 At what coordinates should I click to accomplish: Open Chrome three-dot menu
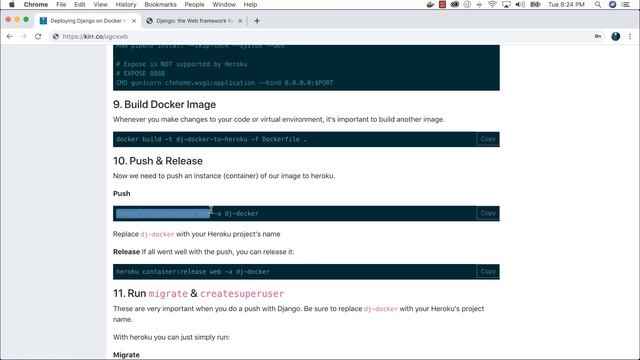pyautogui.click(x=630, y=36)
